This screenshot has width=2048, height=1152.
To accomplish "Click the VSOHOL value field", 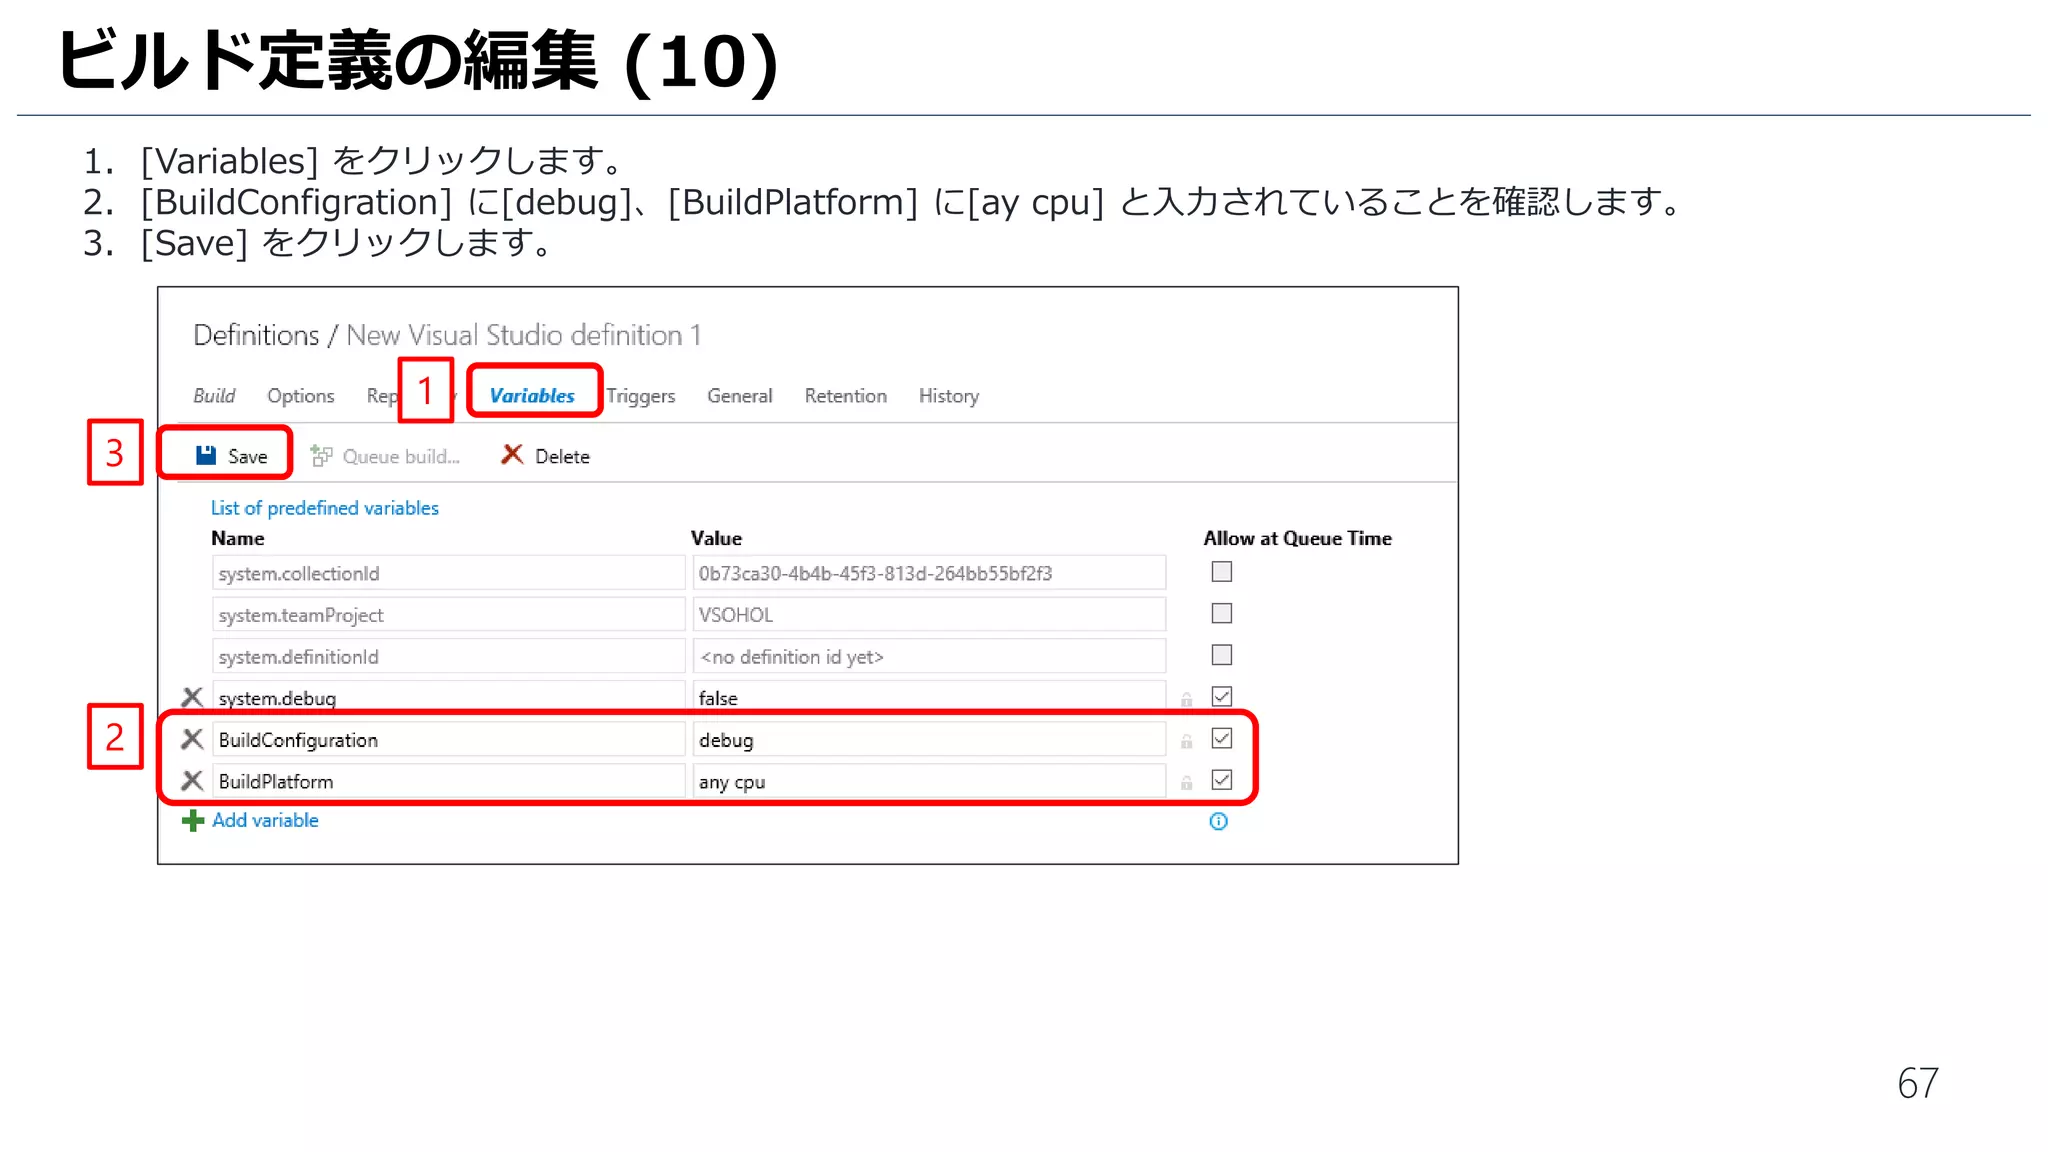I will pos(929,614).
